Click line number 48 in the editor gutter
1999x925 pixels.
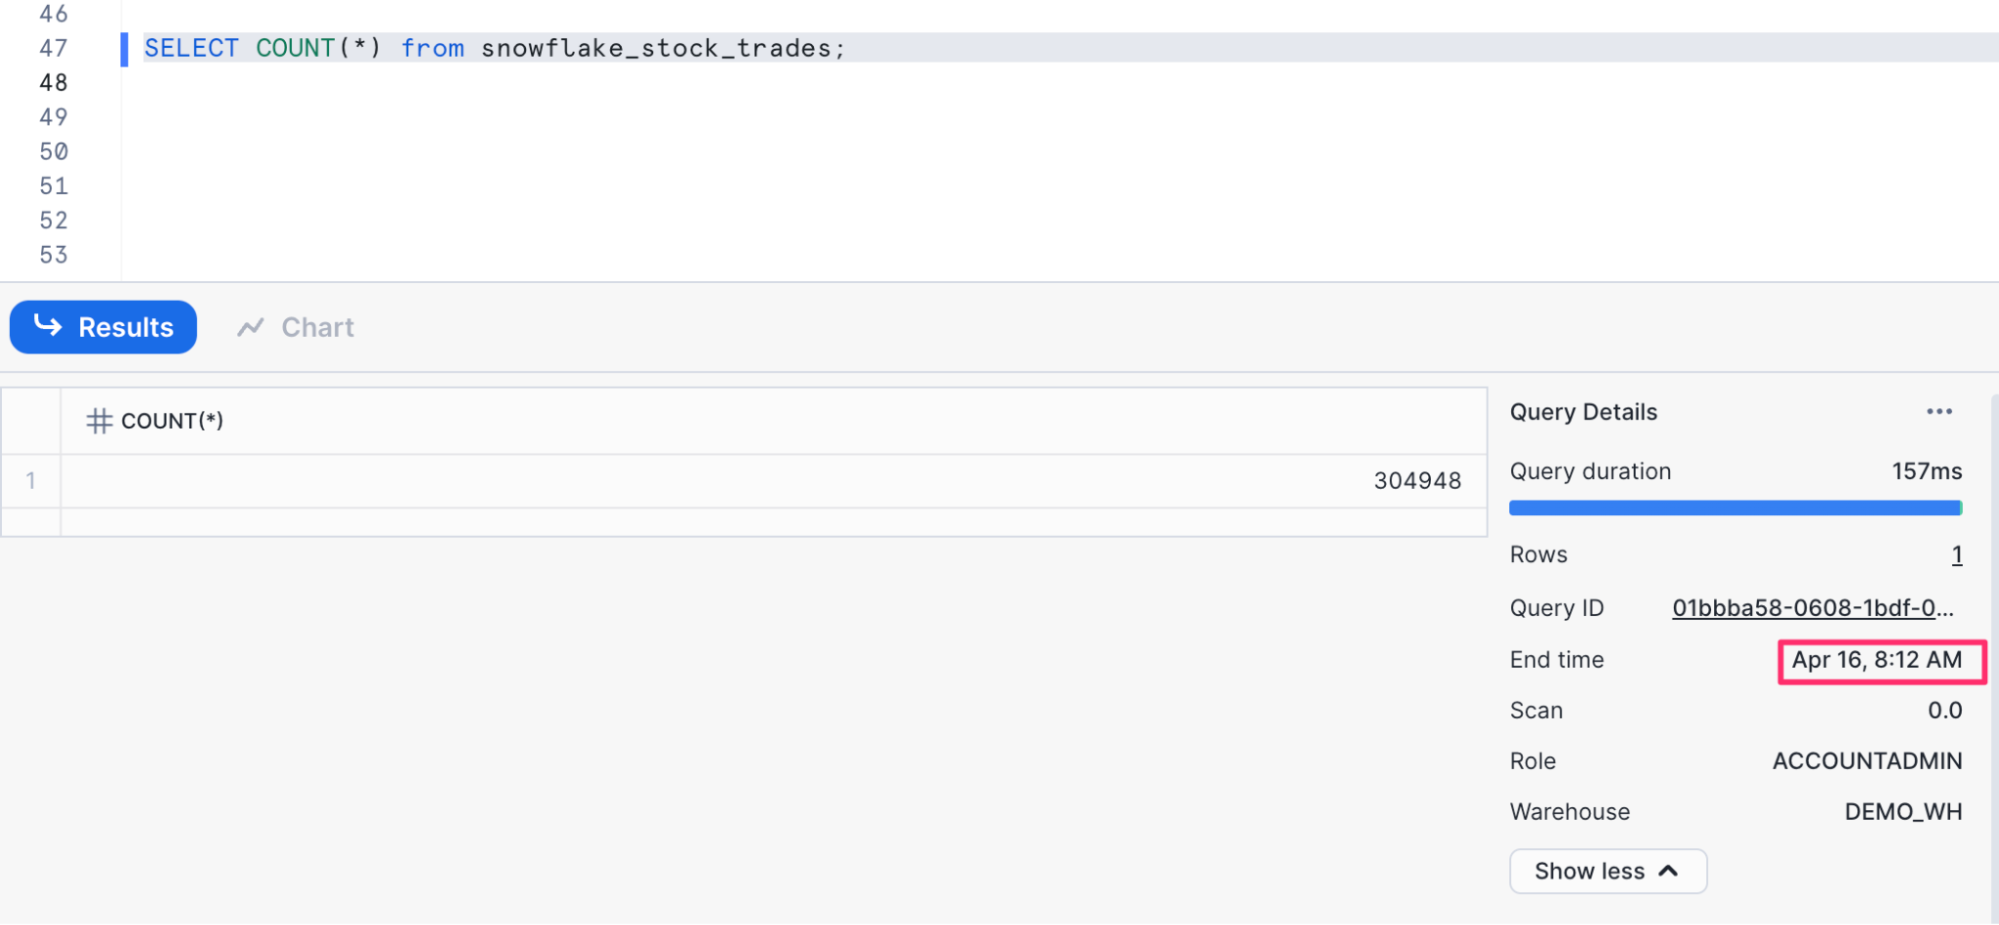(x=54, y=83)
